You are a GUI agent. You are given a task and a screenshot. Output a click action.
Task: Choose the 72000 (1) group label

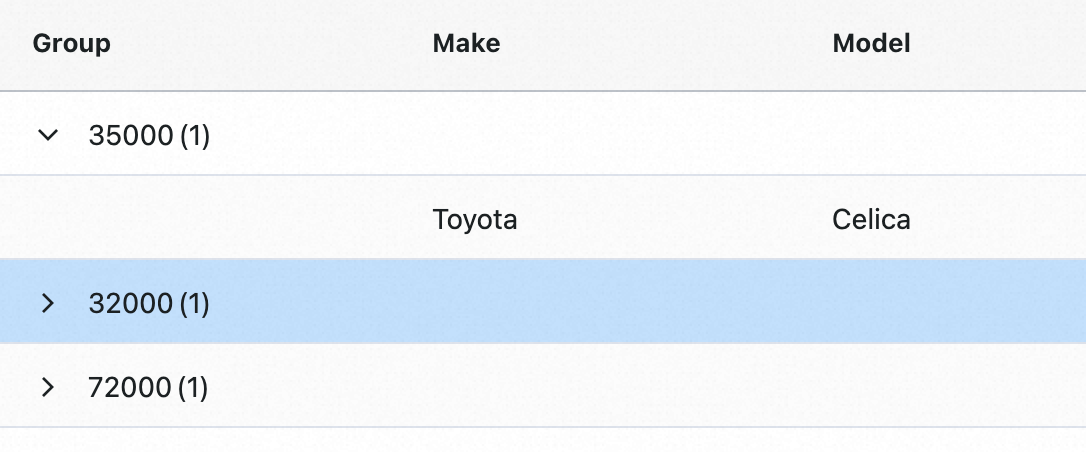pos(148,387)
